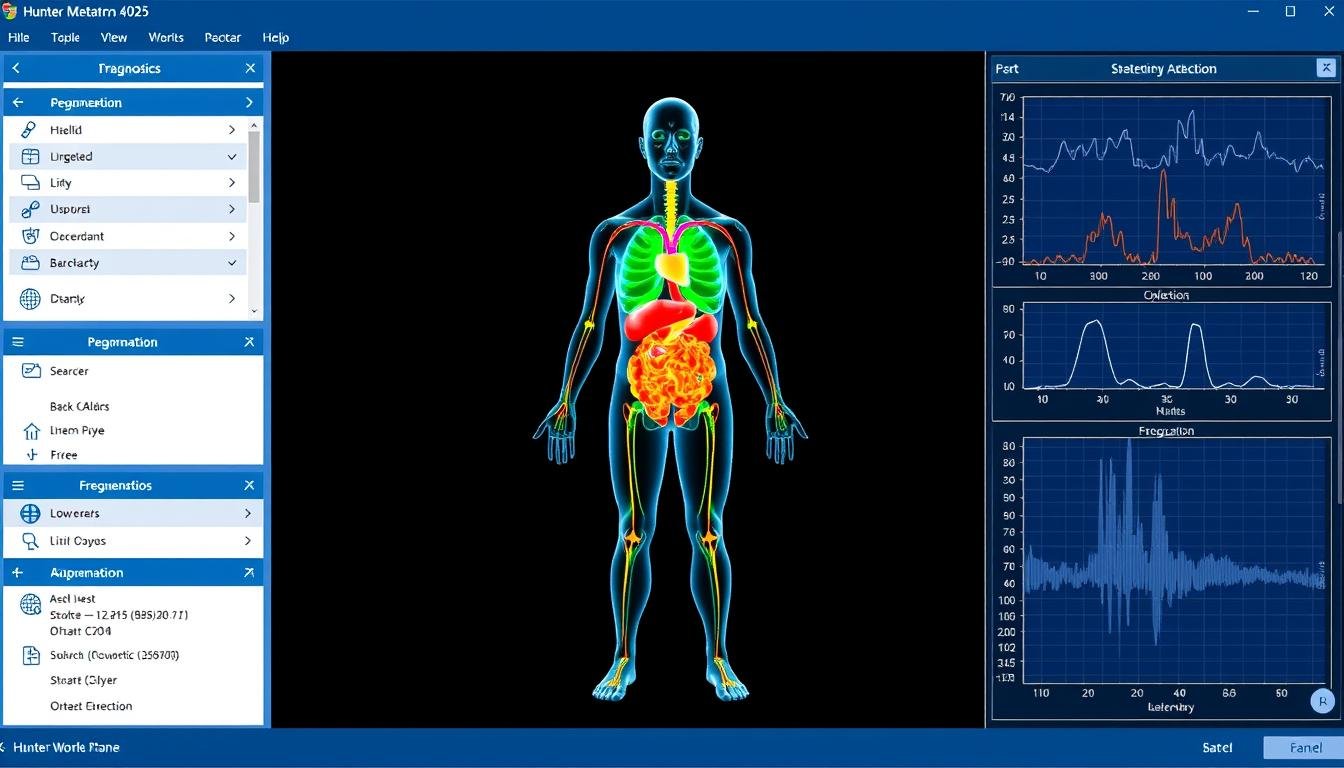Collapse the Urgeted item chevron
Screen dimensions: 1344x768
point(232,157)
